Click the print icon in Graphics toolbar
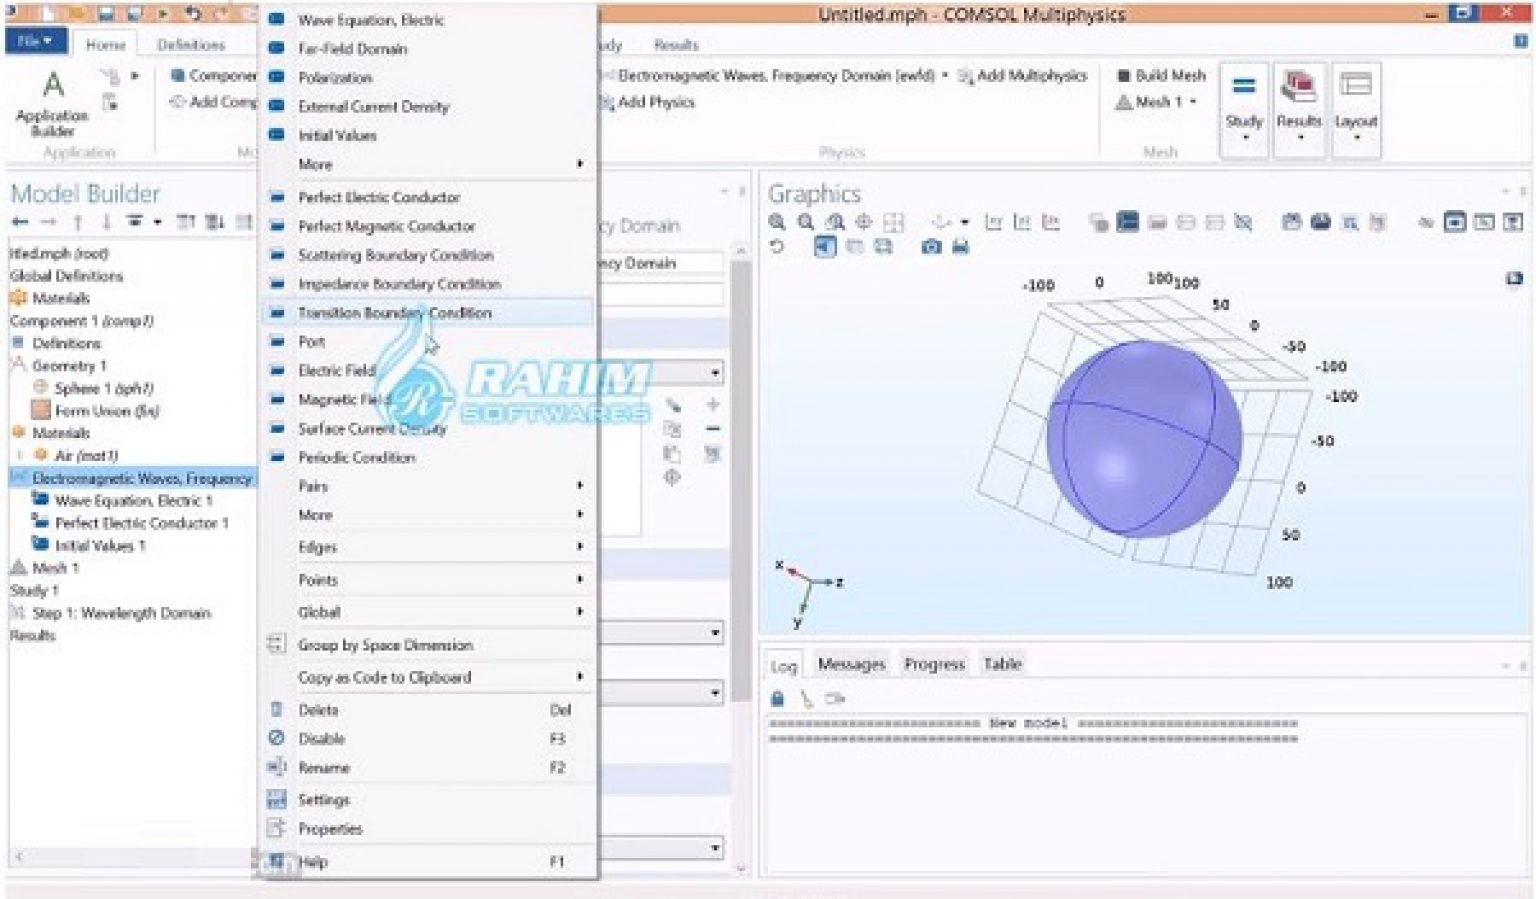The height and width of the screenshot is (899, 1536). [x=960, y=247]
